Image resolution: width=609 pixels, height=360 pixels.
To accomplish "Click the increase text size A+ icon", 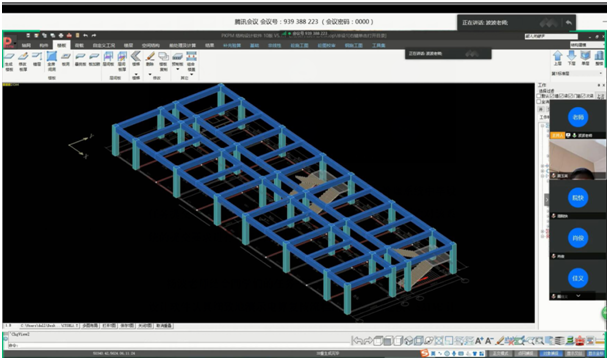I will coord(478,341).
